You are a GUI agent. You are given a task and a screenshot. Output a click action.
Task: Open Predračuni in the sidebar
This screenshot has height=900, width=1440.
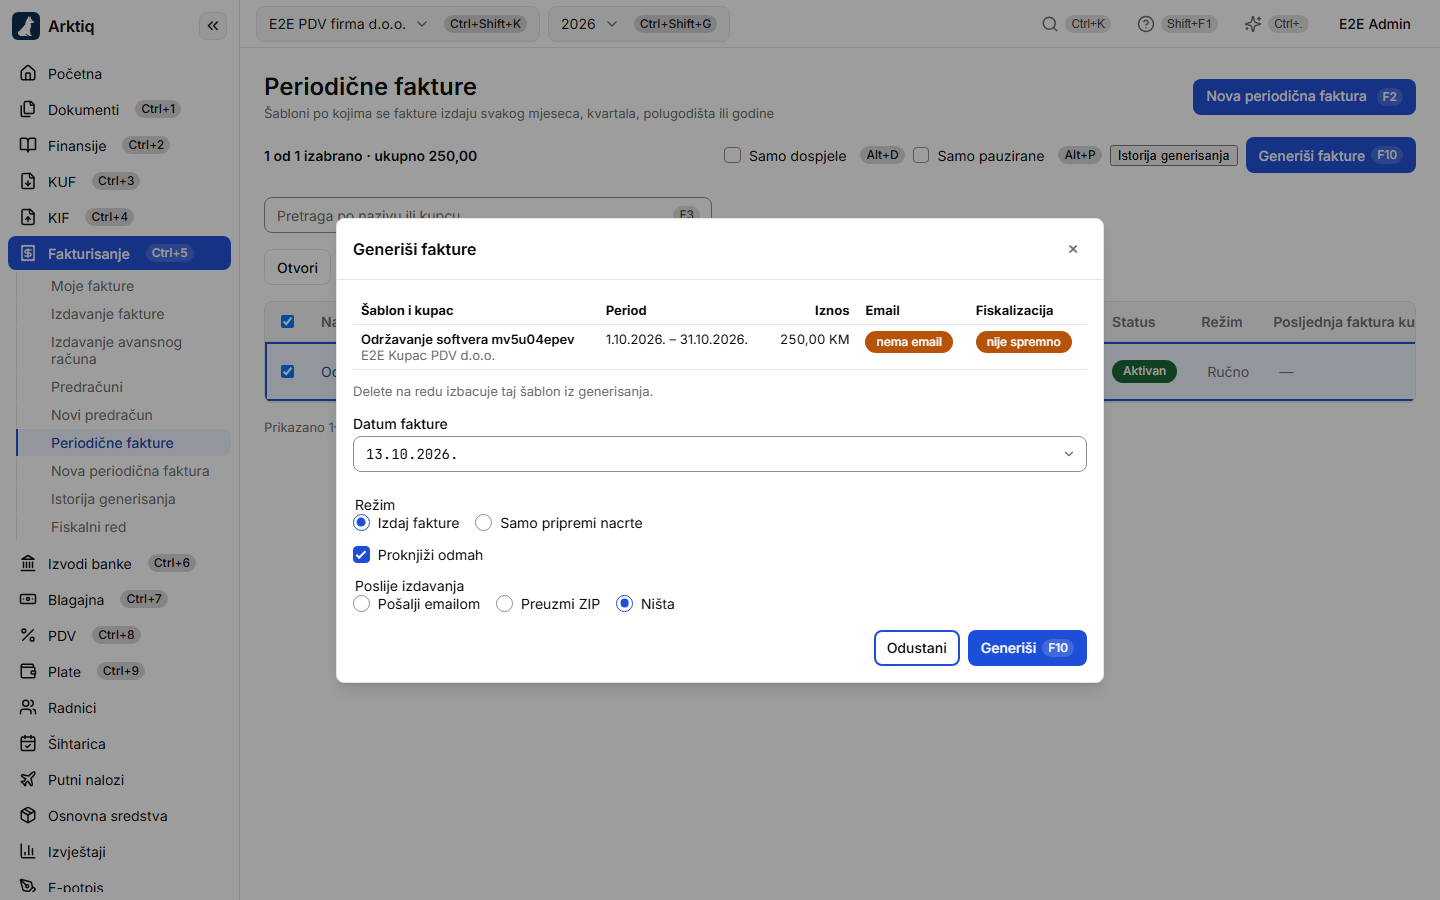pyautogui.click(x=87, y=387)
